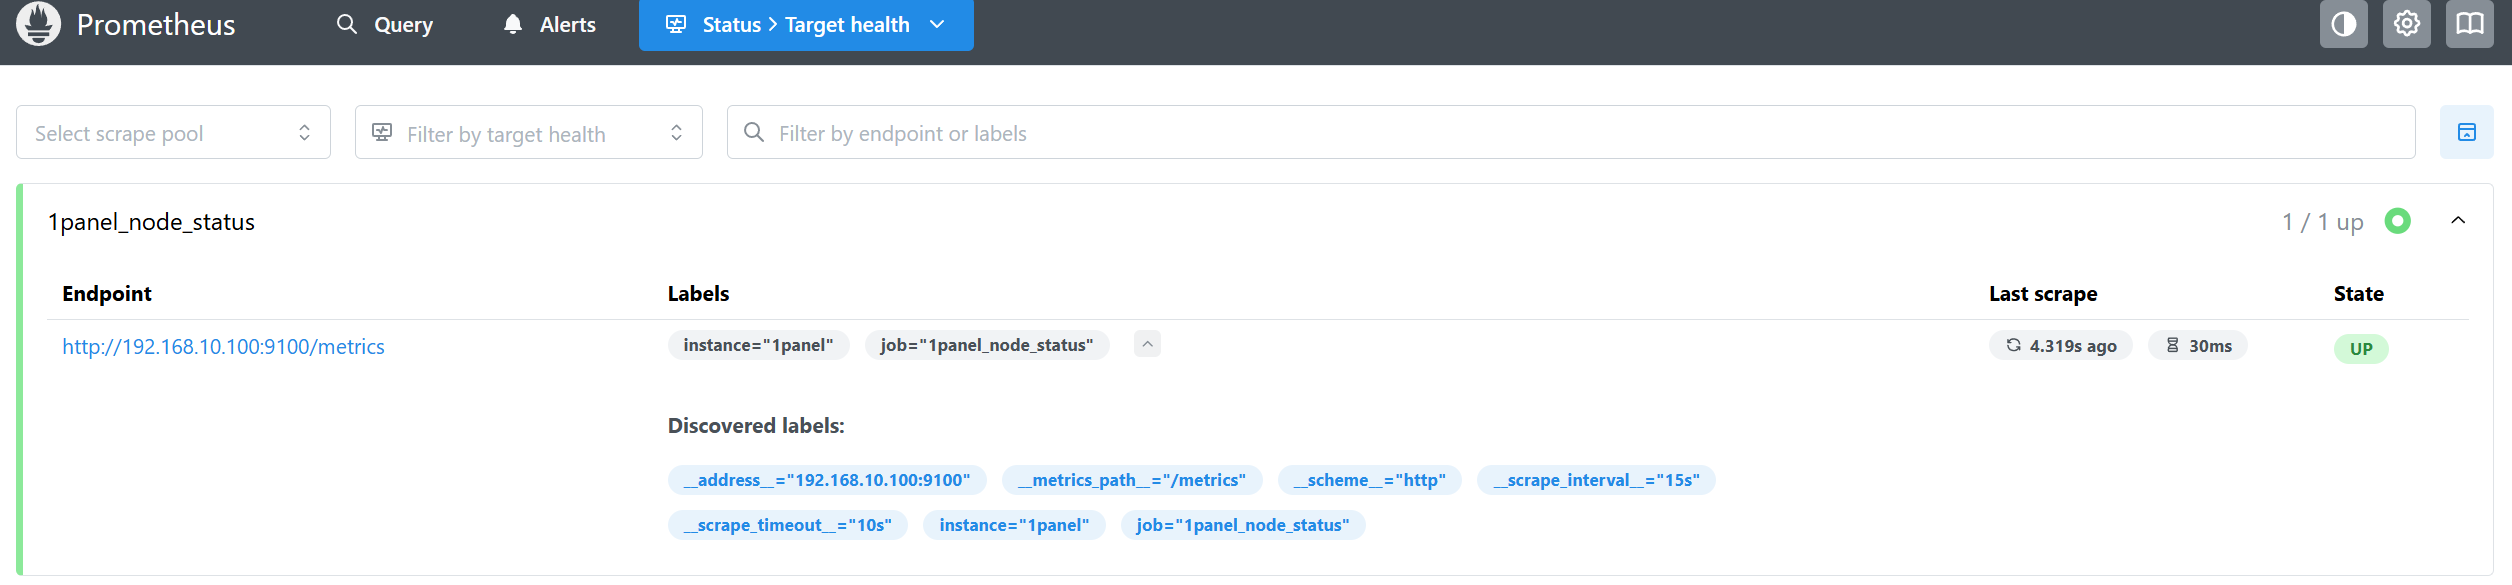Open the documentation book icon
The height and width of the screenshot is (585, 2512).
click(2469, 24)
